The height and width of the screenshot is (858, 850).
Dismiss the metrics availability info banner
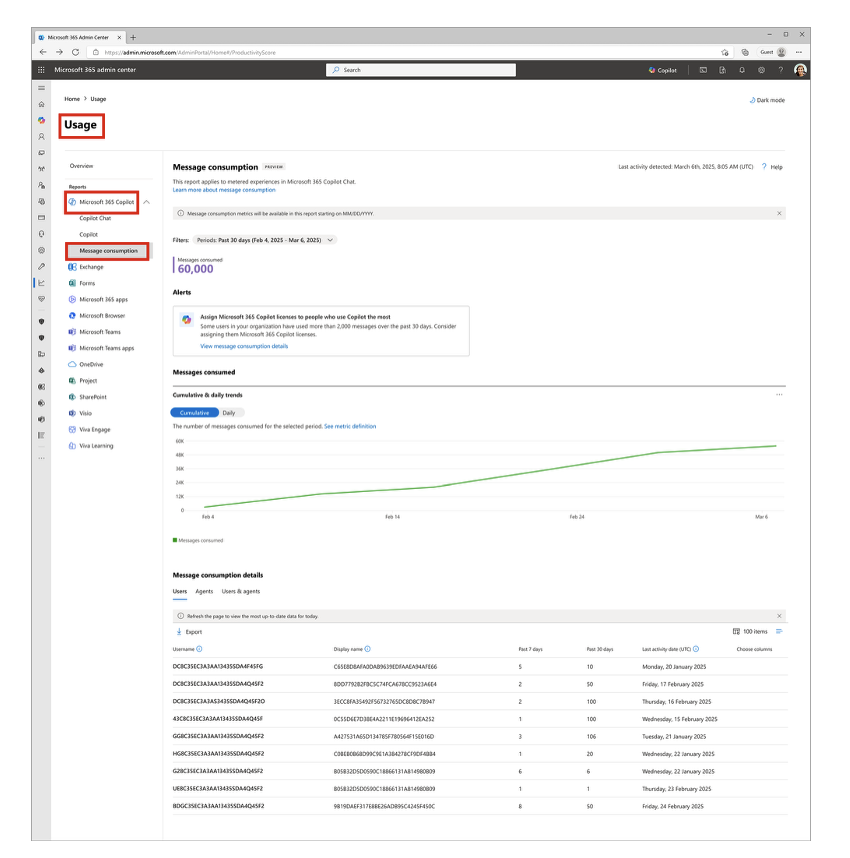pos(779,213)
